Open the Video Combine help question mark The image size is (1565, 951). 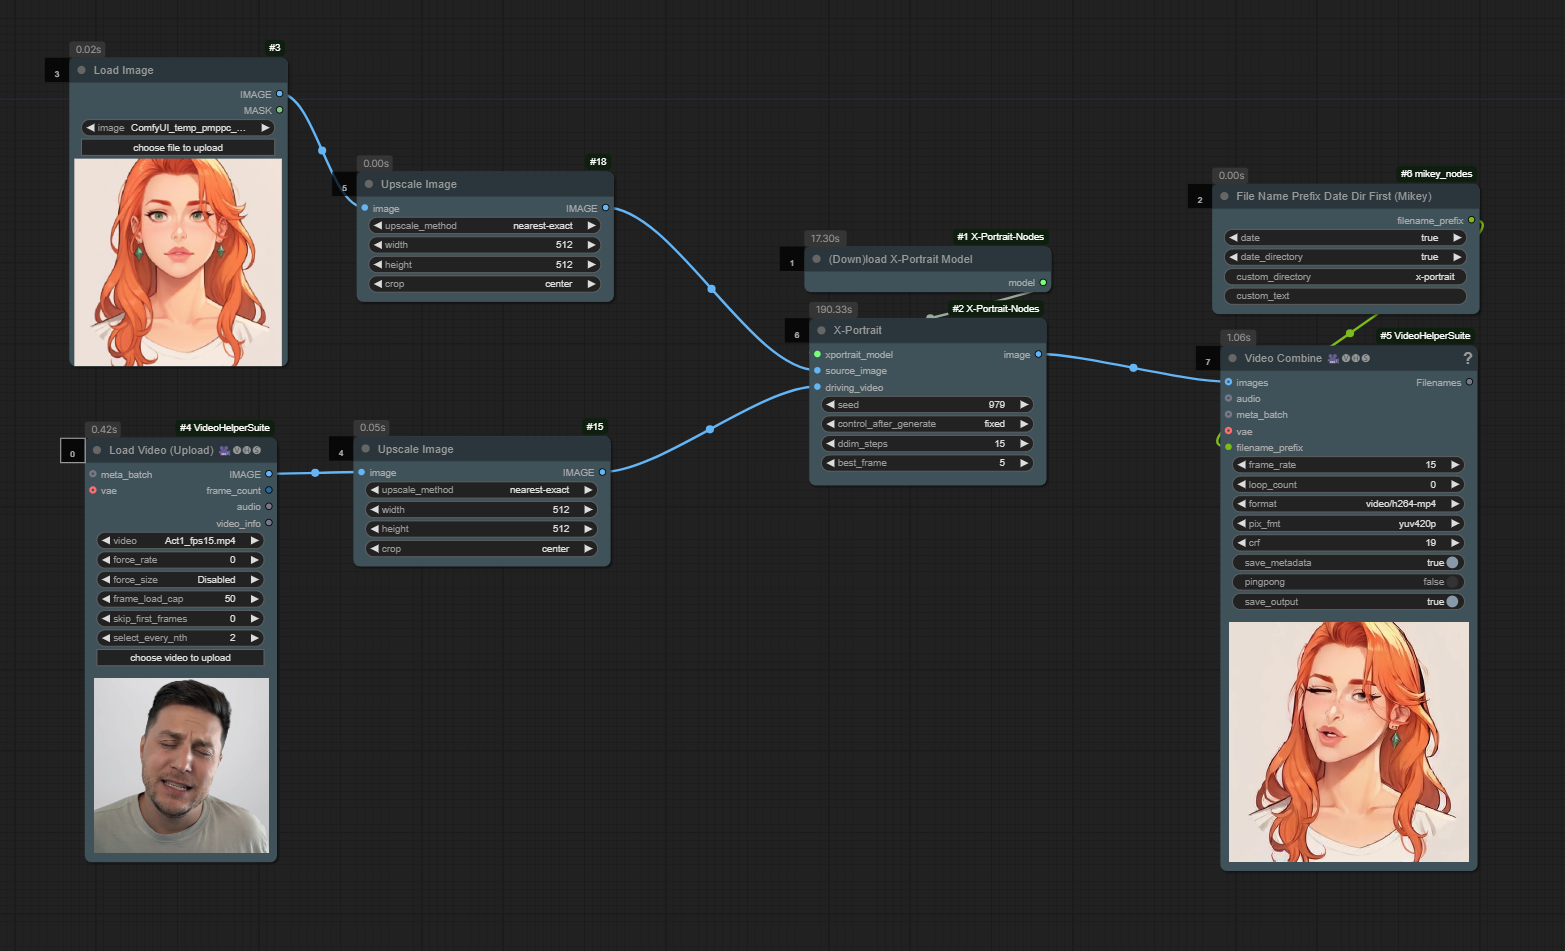1467,358
